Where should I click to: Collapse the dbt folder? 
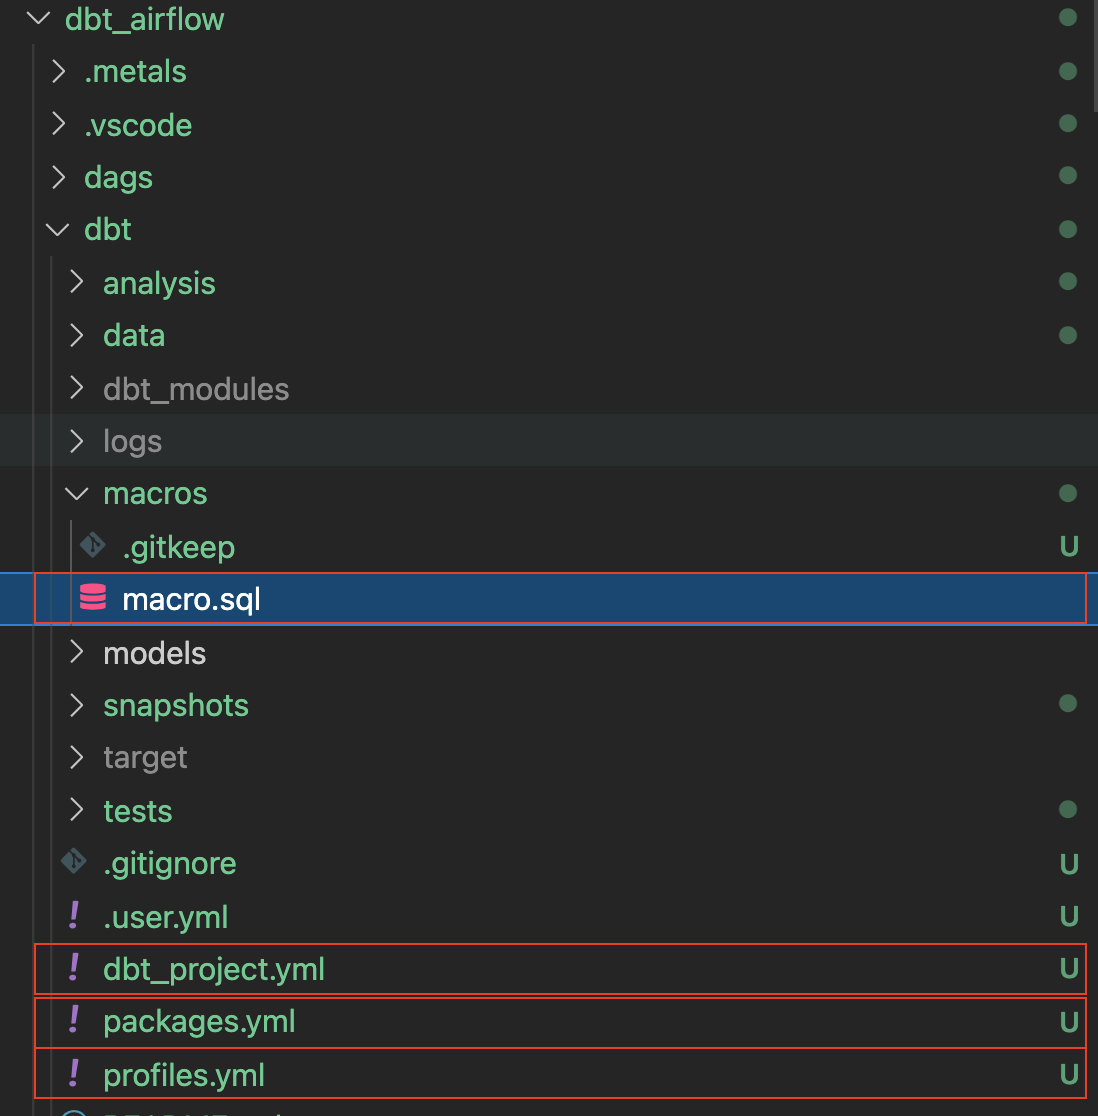pyautogui.click(x=58, y=229)
